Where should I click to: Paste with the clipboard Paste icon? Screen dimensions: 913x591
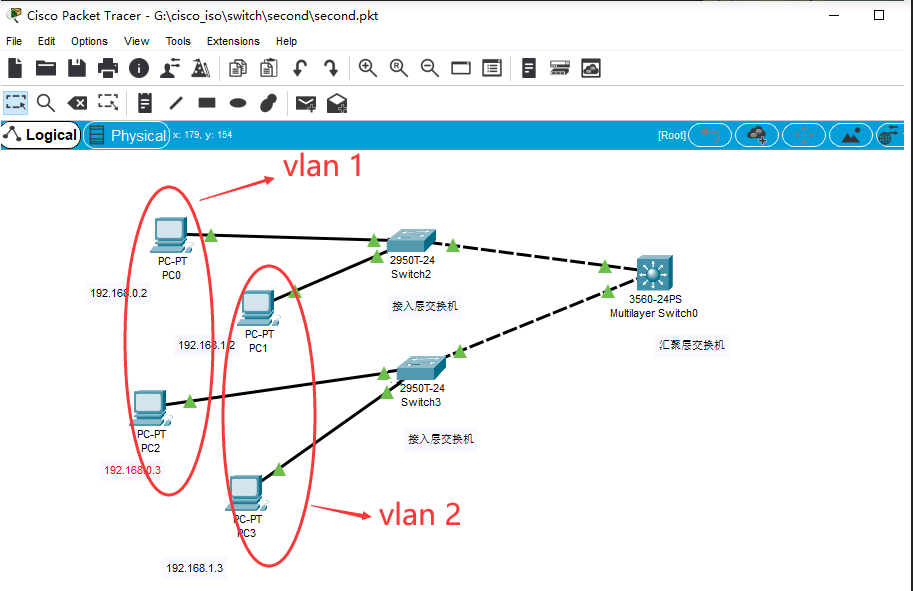[x=268, y=68]
